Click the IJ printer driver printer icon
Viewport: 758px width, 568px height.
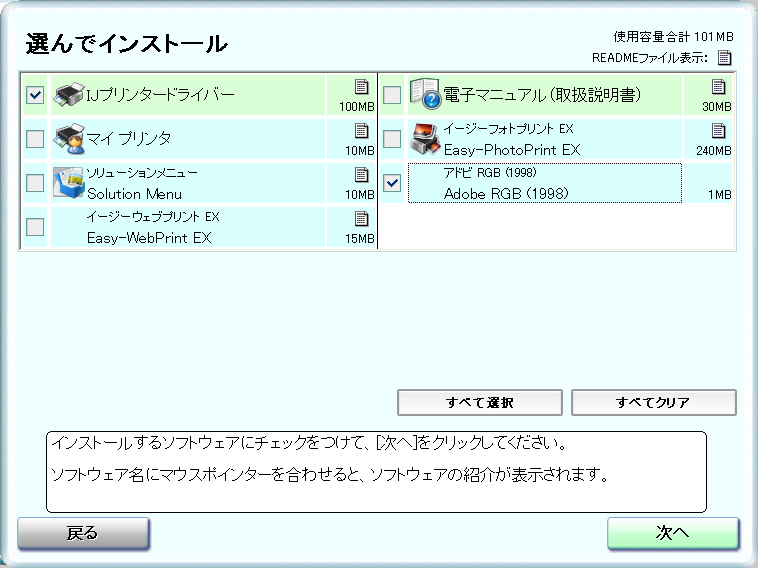click(x=67, y=95)
